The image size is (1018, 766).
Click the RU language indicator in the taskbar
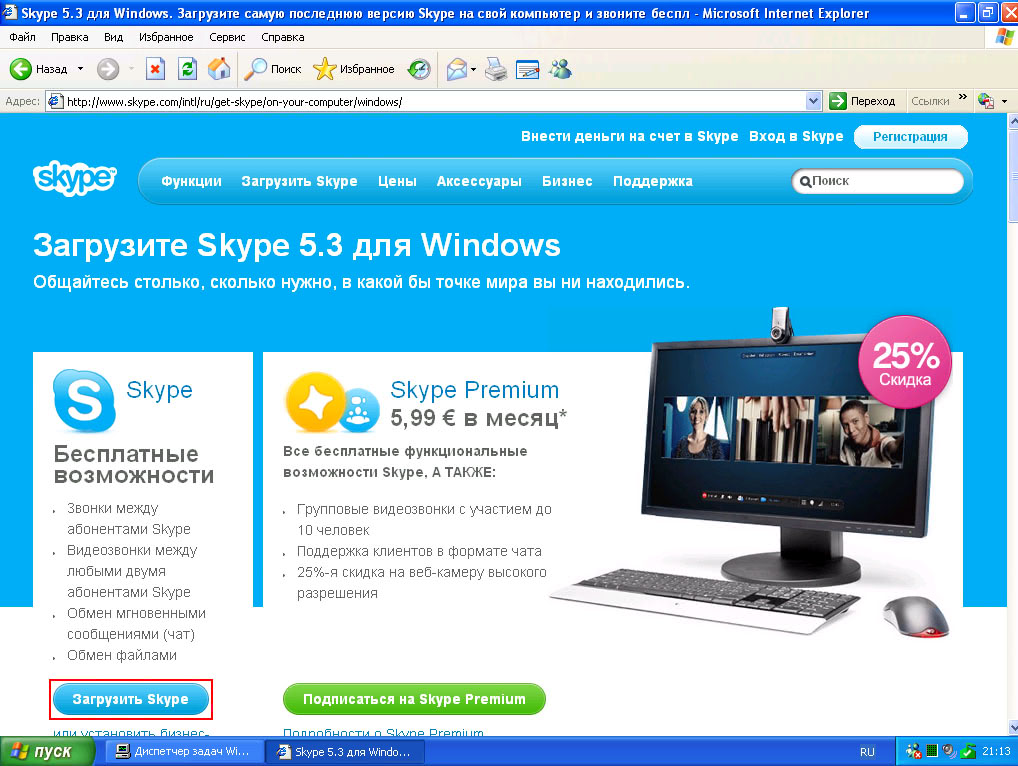[867, 752]
